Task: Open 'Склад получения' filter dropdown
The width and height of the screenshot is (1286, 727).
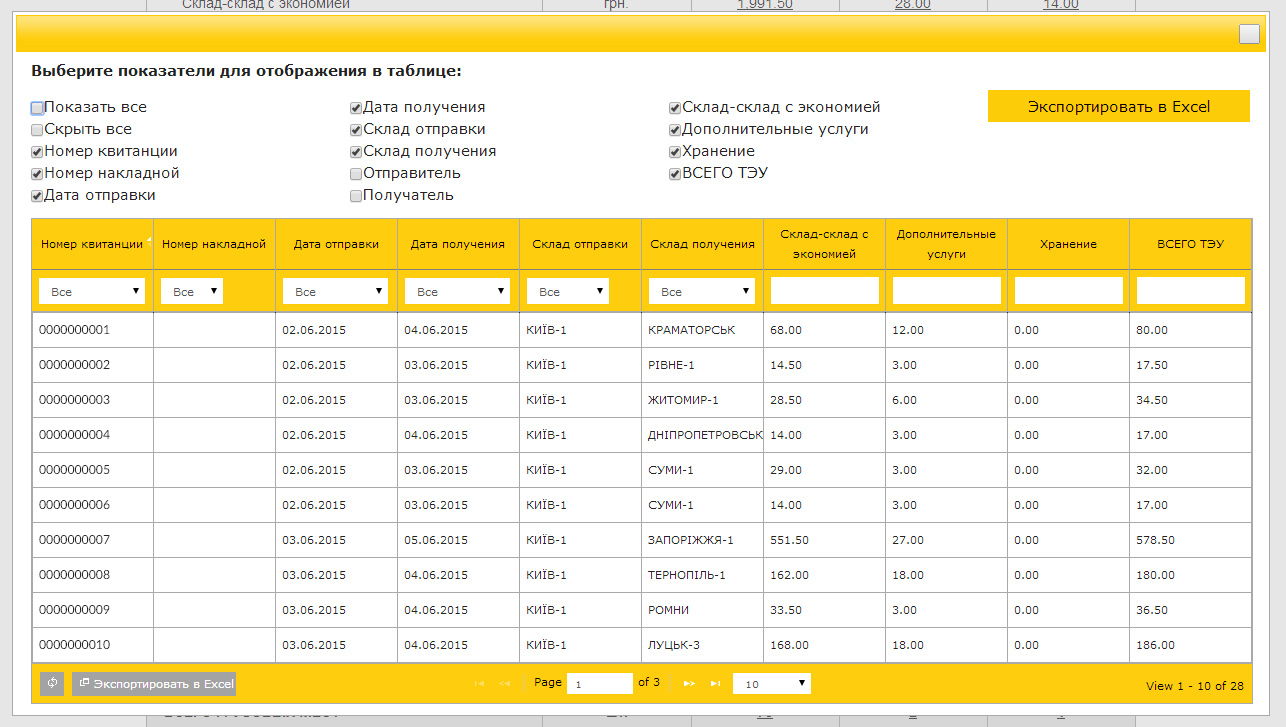Action: (702, 291)
